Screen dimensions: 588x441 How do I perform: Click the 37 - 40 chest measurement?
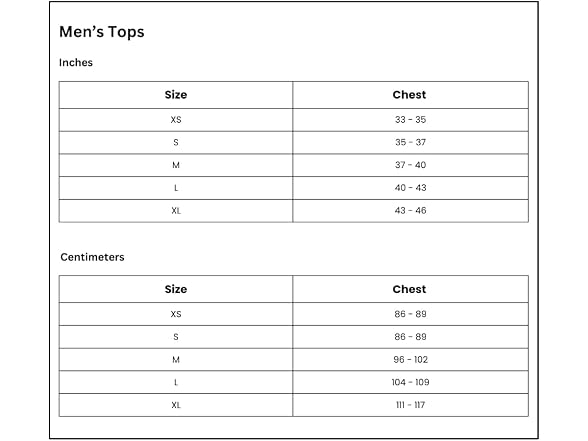pyautogui.click(x=410, y=165)
